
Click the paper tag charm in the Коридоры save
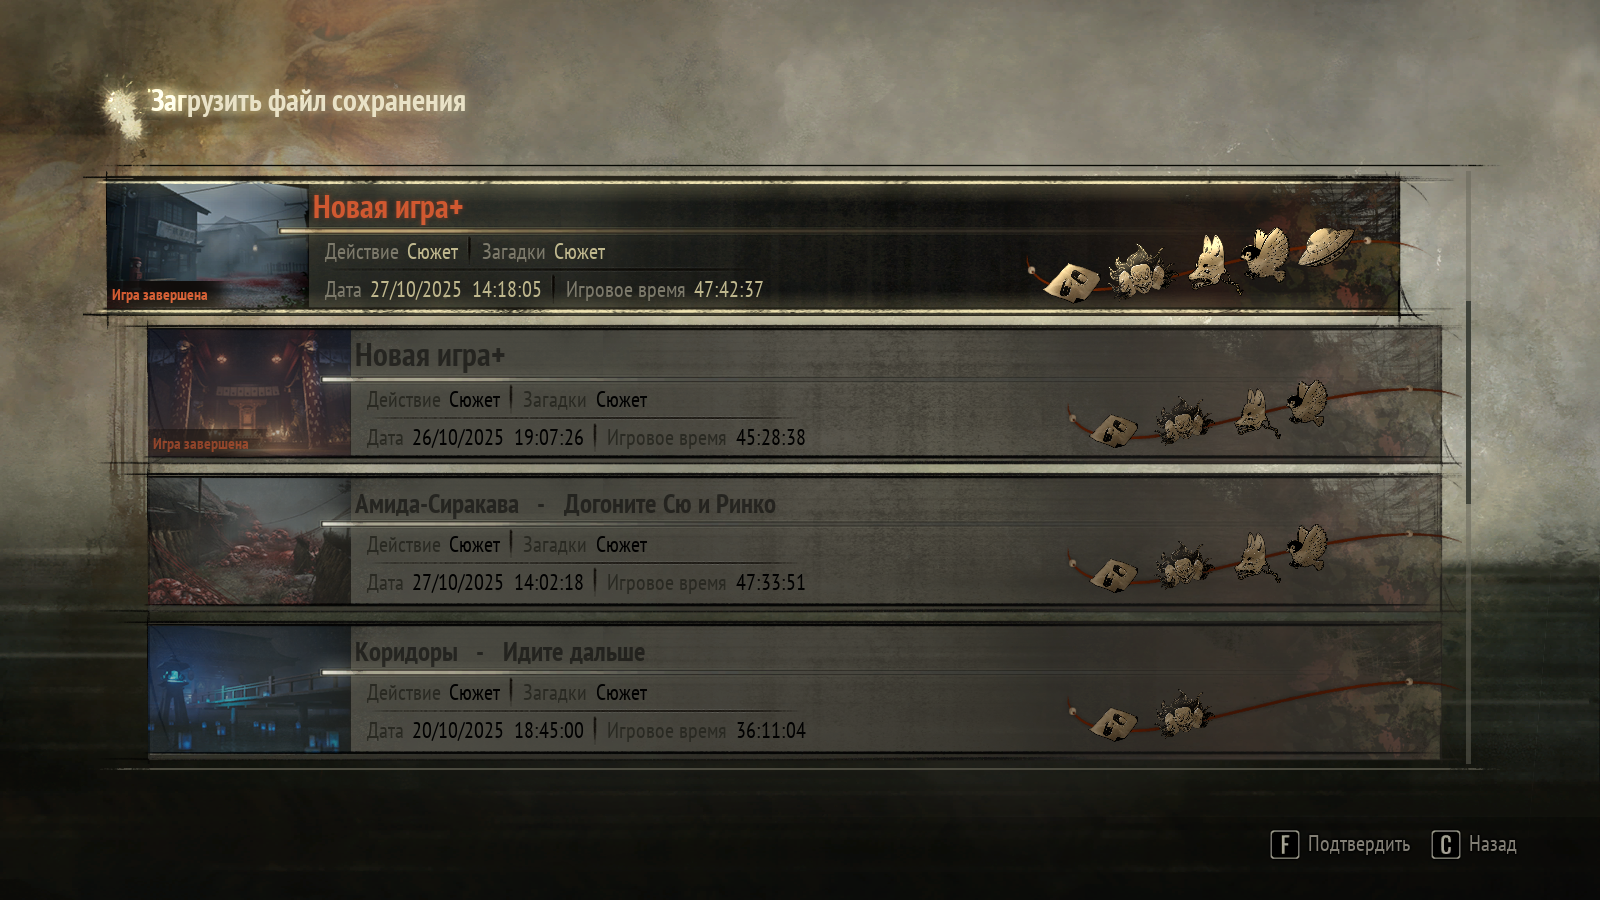click(x=1113, y=722)
